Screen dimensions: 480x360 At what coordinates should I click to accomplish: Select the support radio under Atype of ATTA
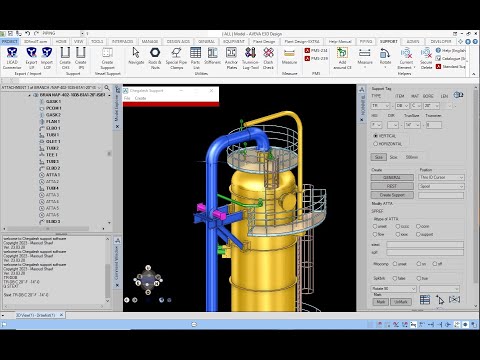(418, 234)
